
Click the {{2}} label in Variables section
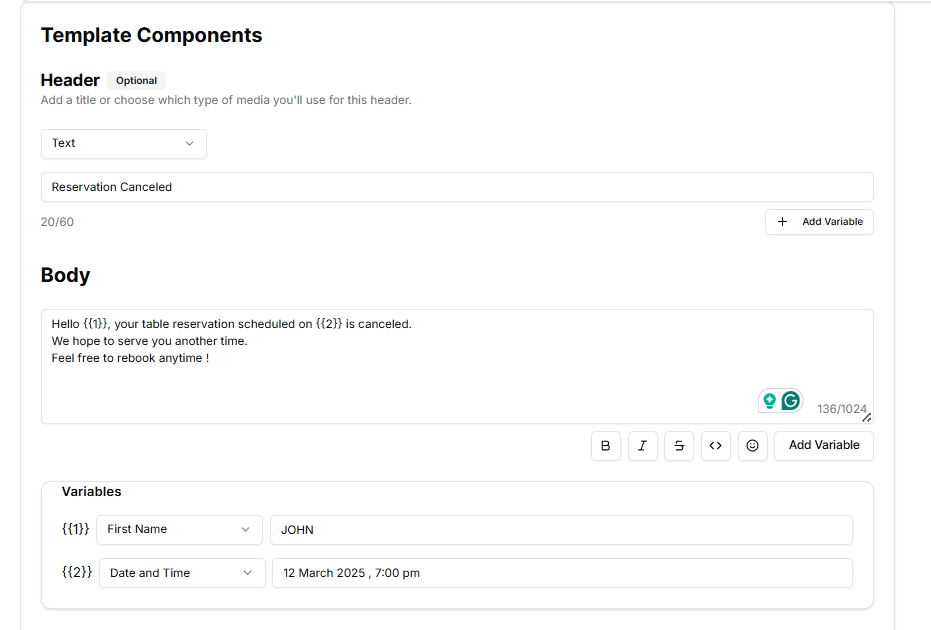[76, 572]
